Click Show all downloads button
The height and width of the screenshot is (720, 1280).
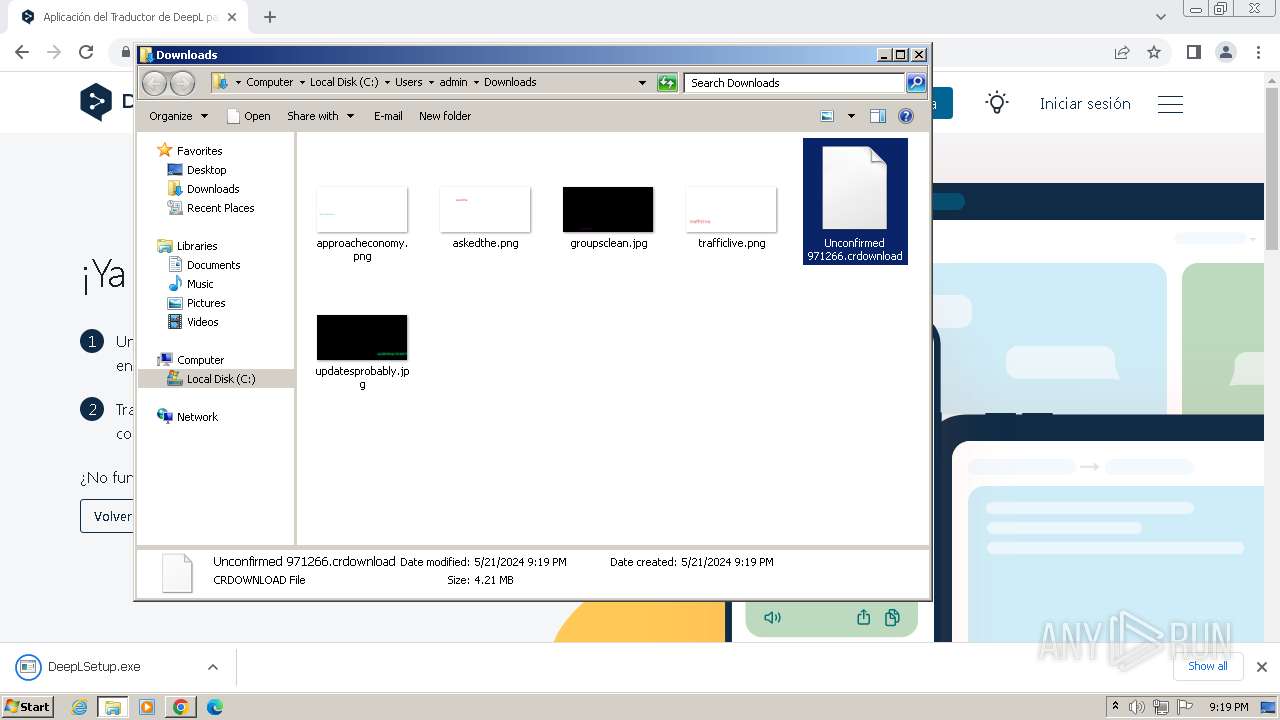(x=1207, y=666)
